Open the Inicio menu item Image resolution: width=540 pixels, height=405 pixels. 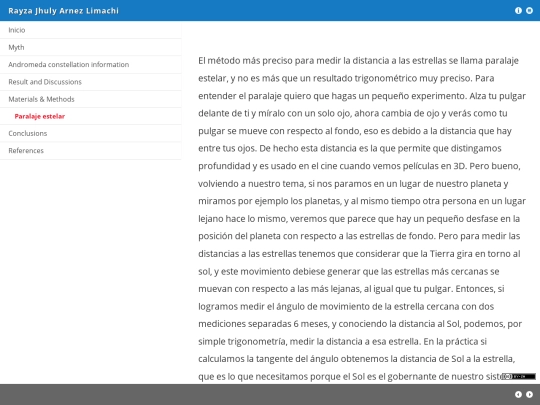tap(91, 30)
